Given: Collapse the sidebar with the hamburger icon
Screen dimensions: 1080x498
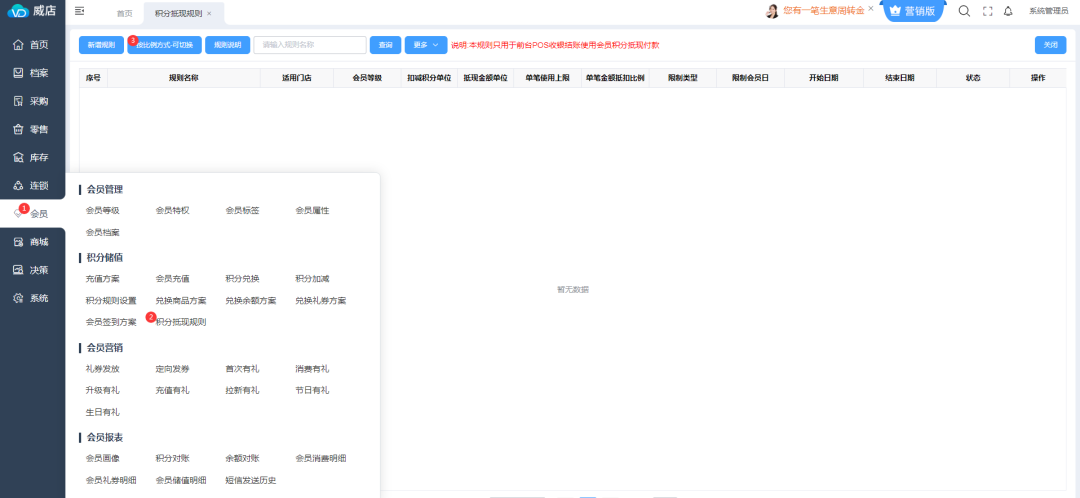Looking at the screenshot, I should [80, 11].
